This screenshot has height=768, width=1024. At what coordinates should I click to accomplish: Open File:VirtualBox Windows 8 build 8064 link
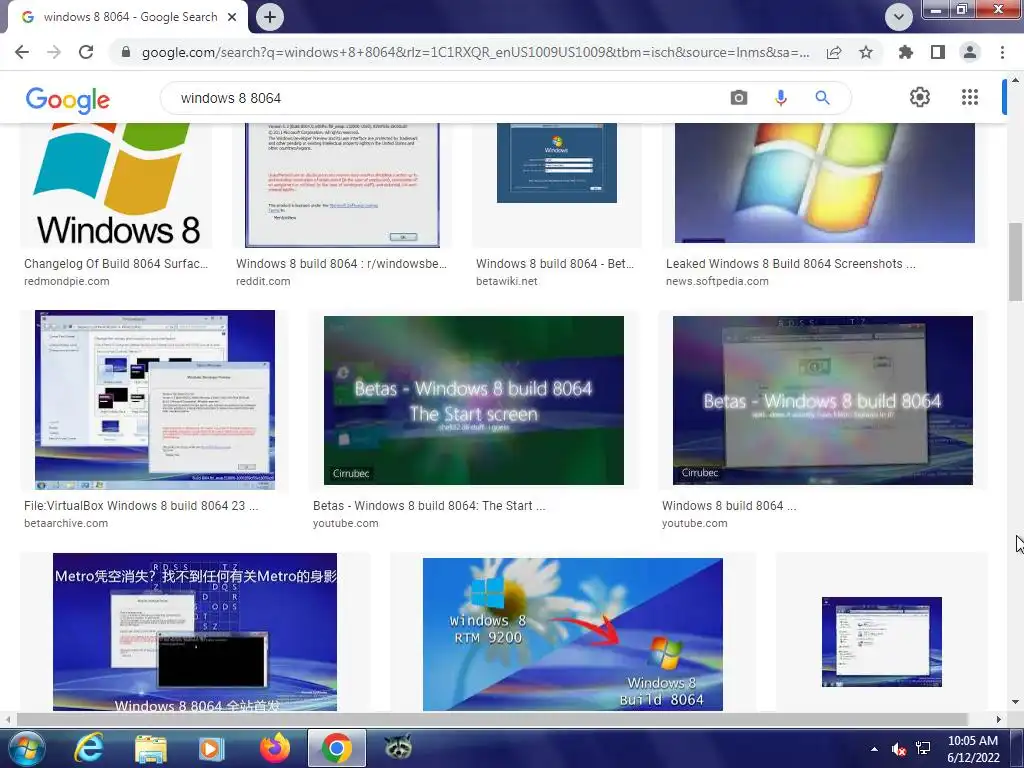point(141,505)
